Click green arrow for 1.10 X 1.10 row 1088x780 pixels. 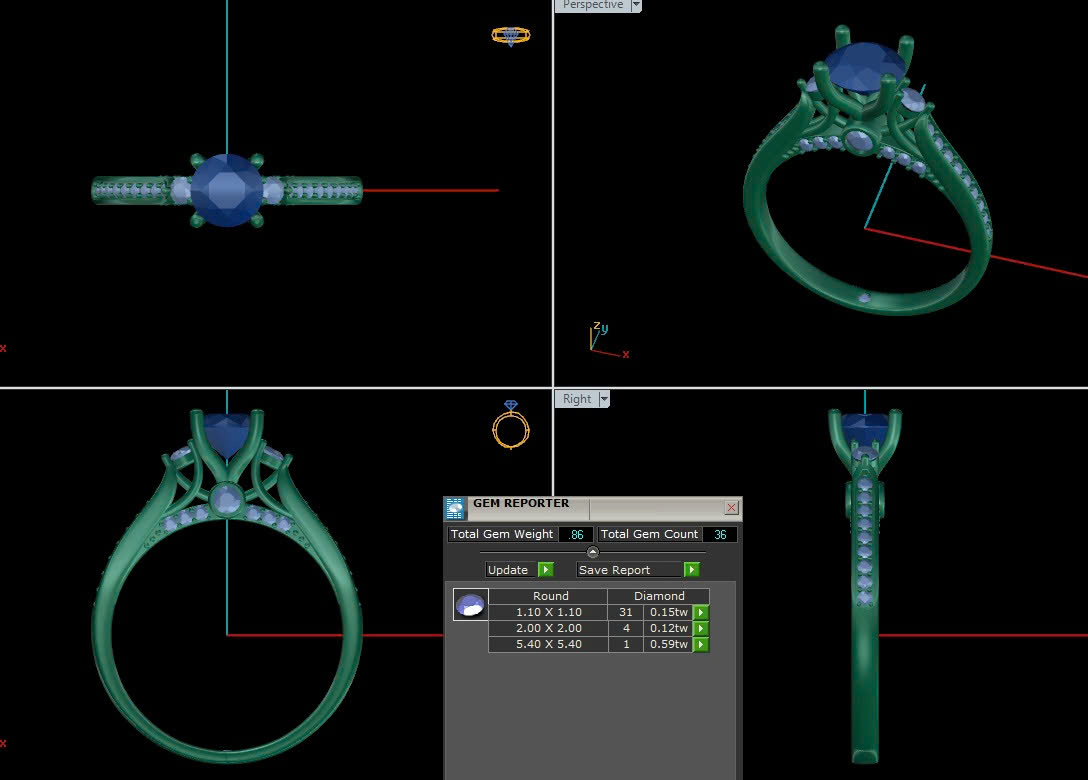(701, 612)
